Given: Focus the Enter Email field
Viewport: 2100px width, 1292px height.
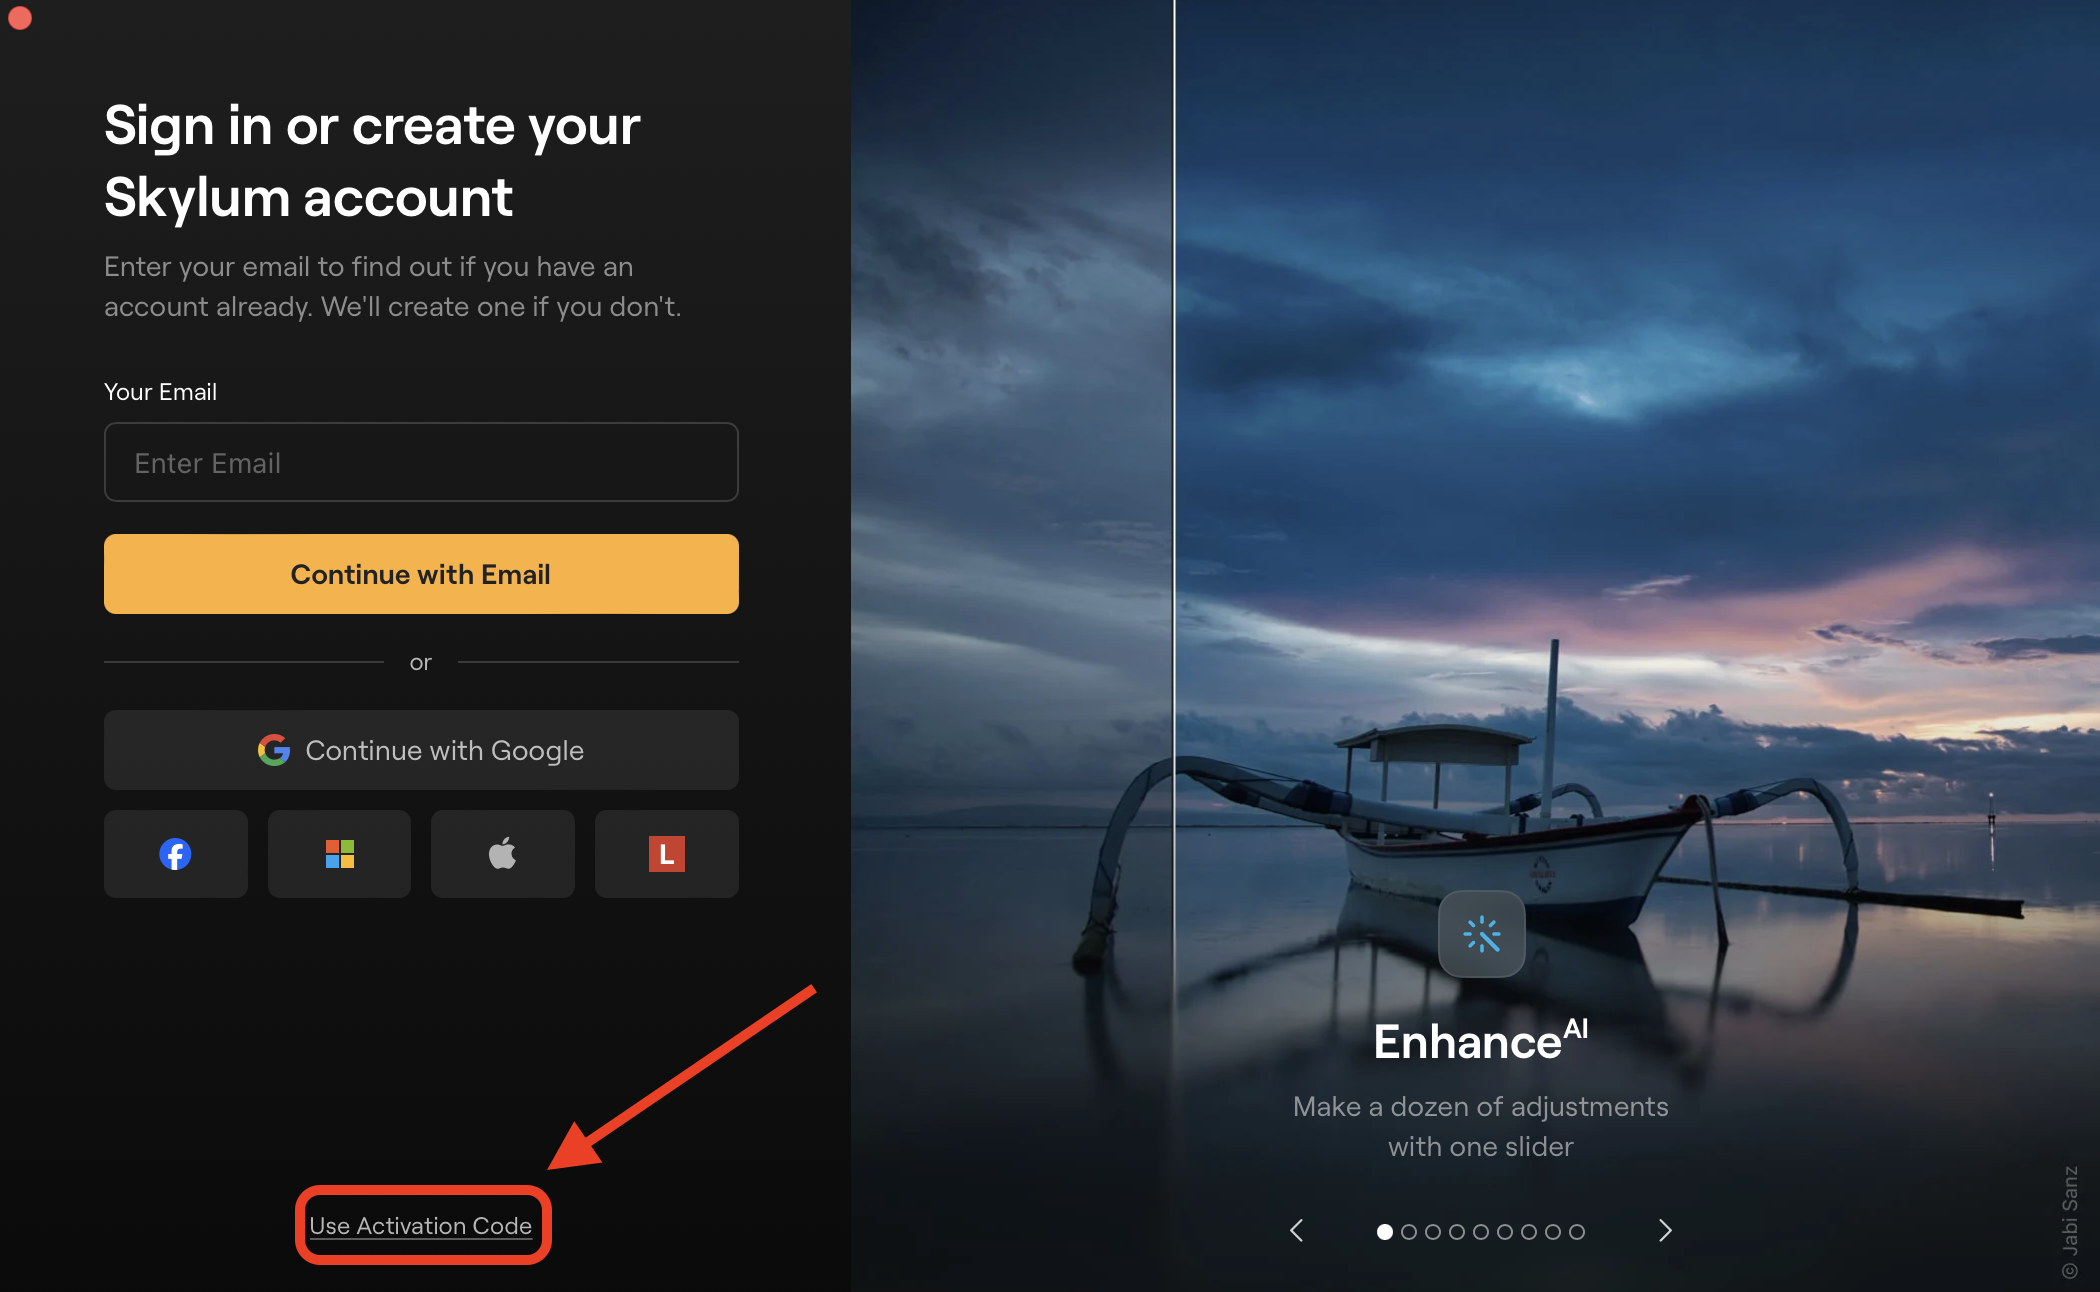Looking at the screenshot, I should coord(421,462).
